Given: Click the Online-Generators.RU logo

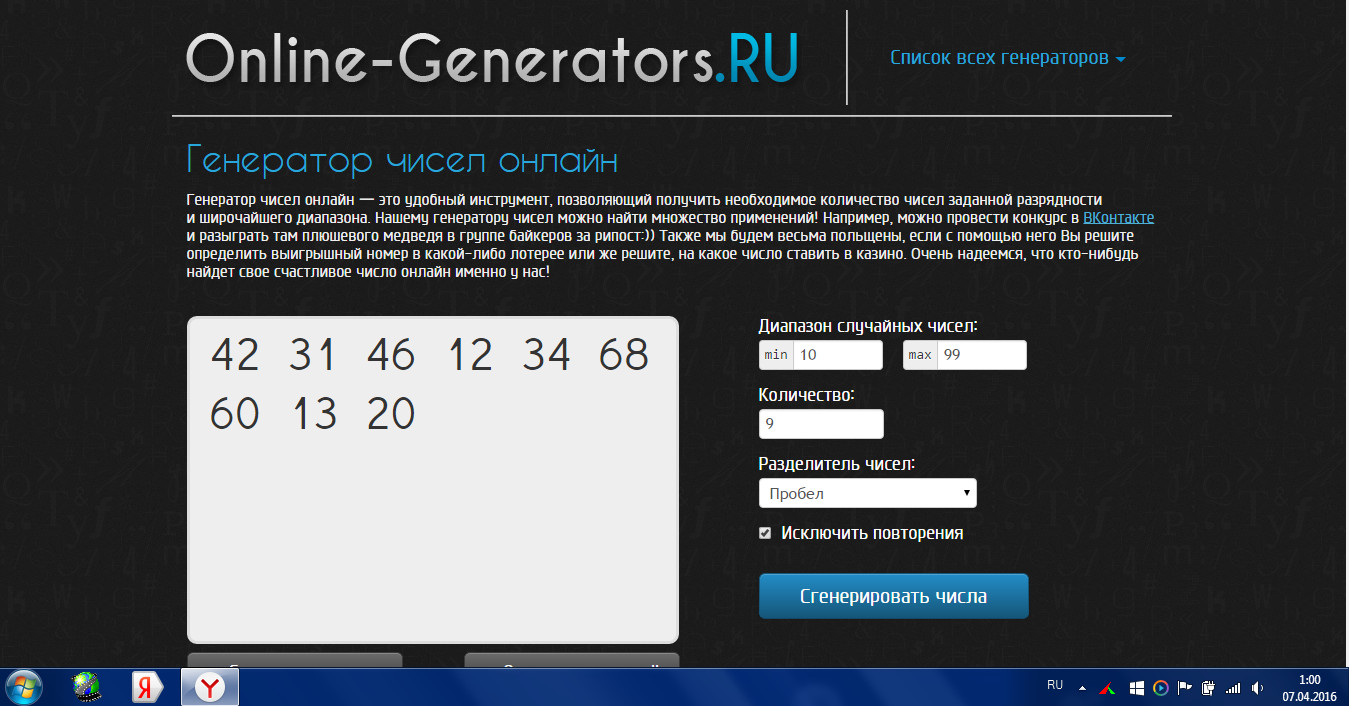Looking at the screenshot, I should (x=492, y=58).
